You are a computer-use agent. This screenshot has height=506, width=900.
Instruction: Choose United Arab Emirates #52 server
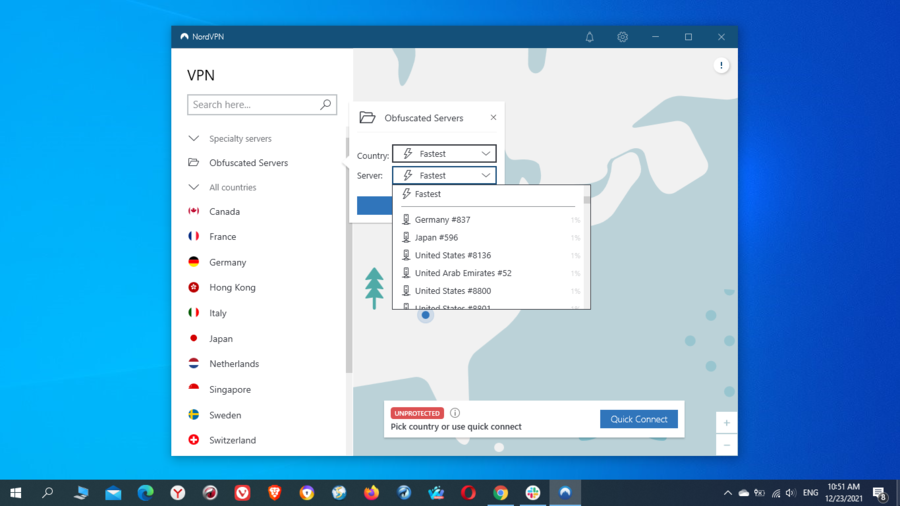pyautogui.click(x=462, y=273)
